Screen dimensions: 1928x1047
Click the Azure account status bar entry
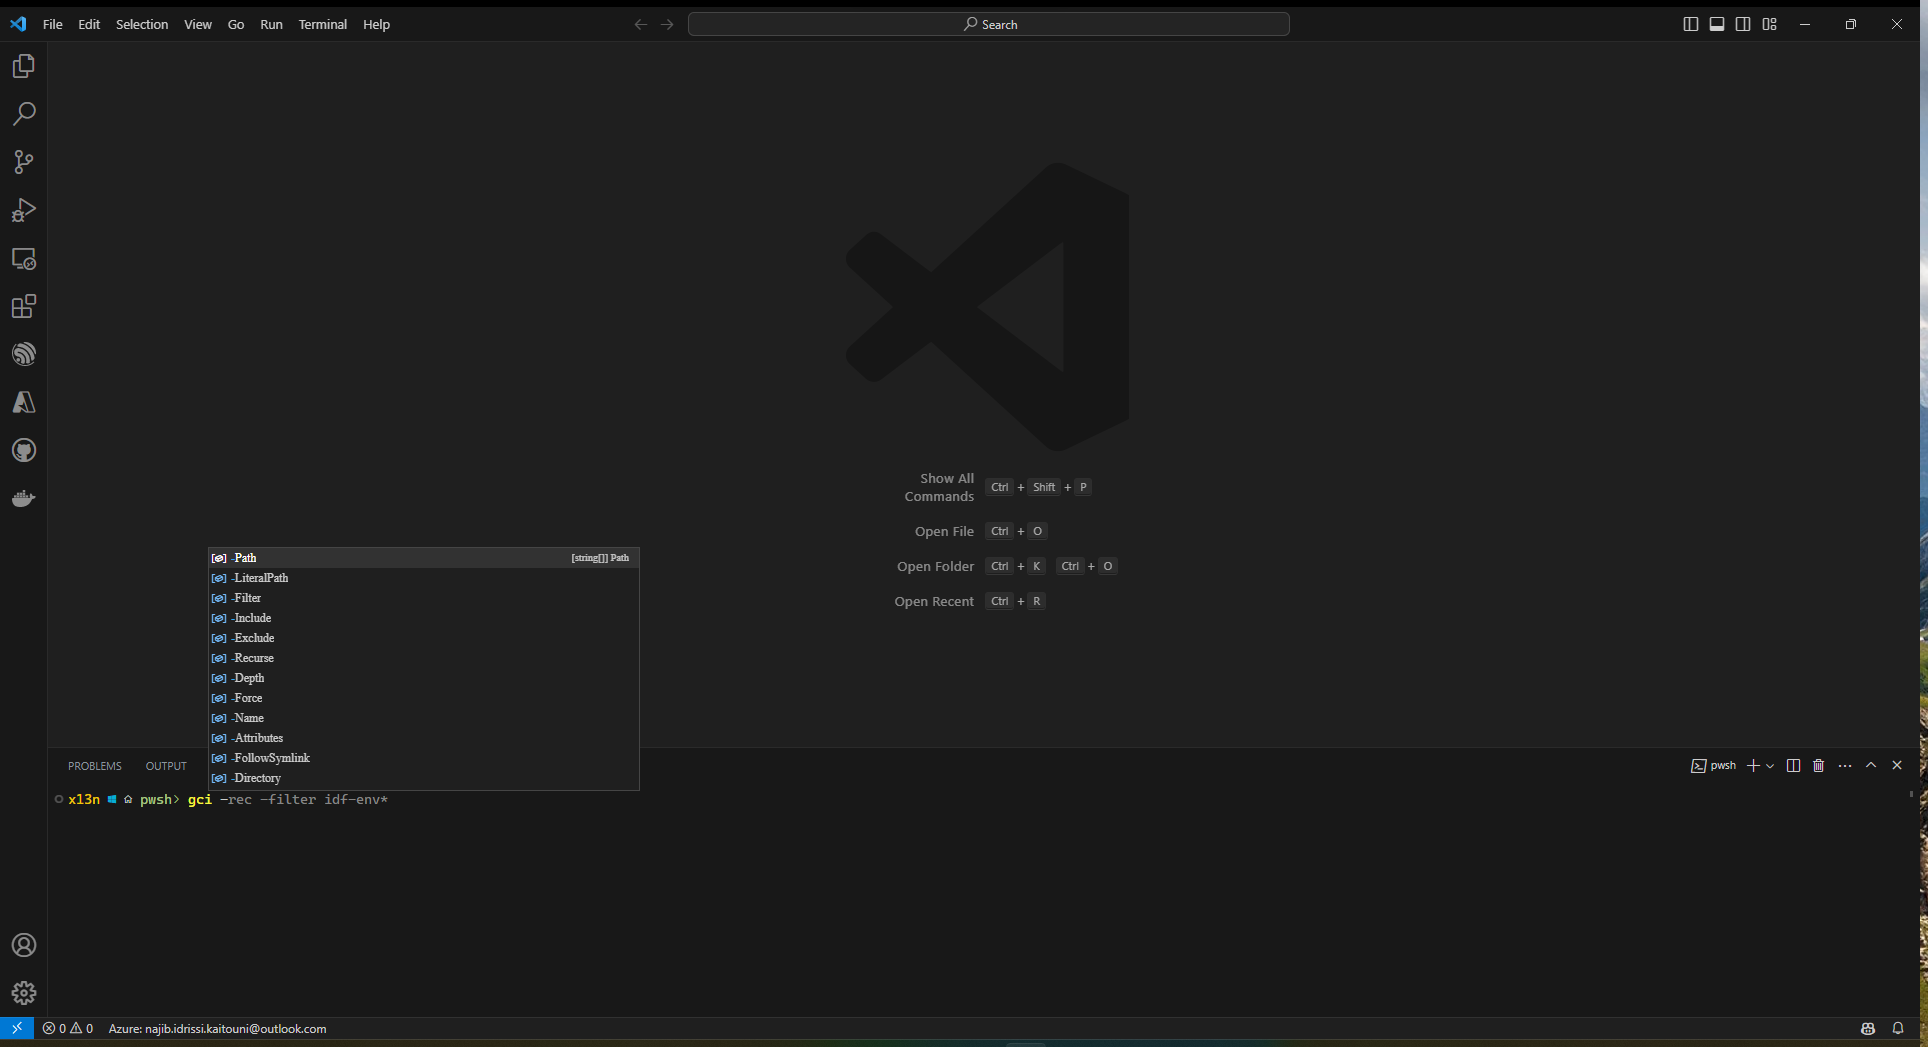(x=217, y=1028)
